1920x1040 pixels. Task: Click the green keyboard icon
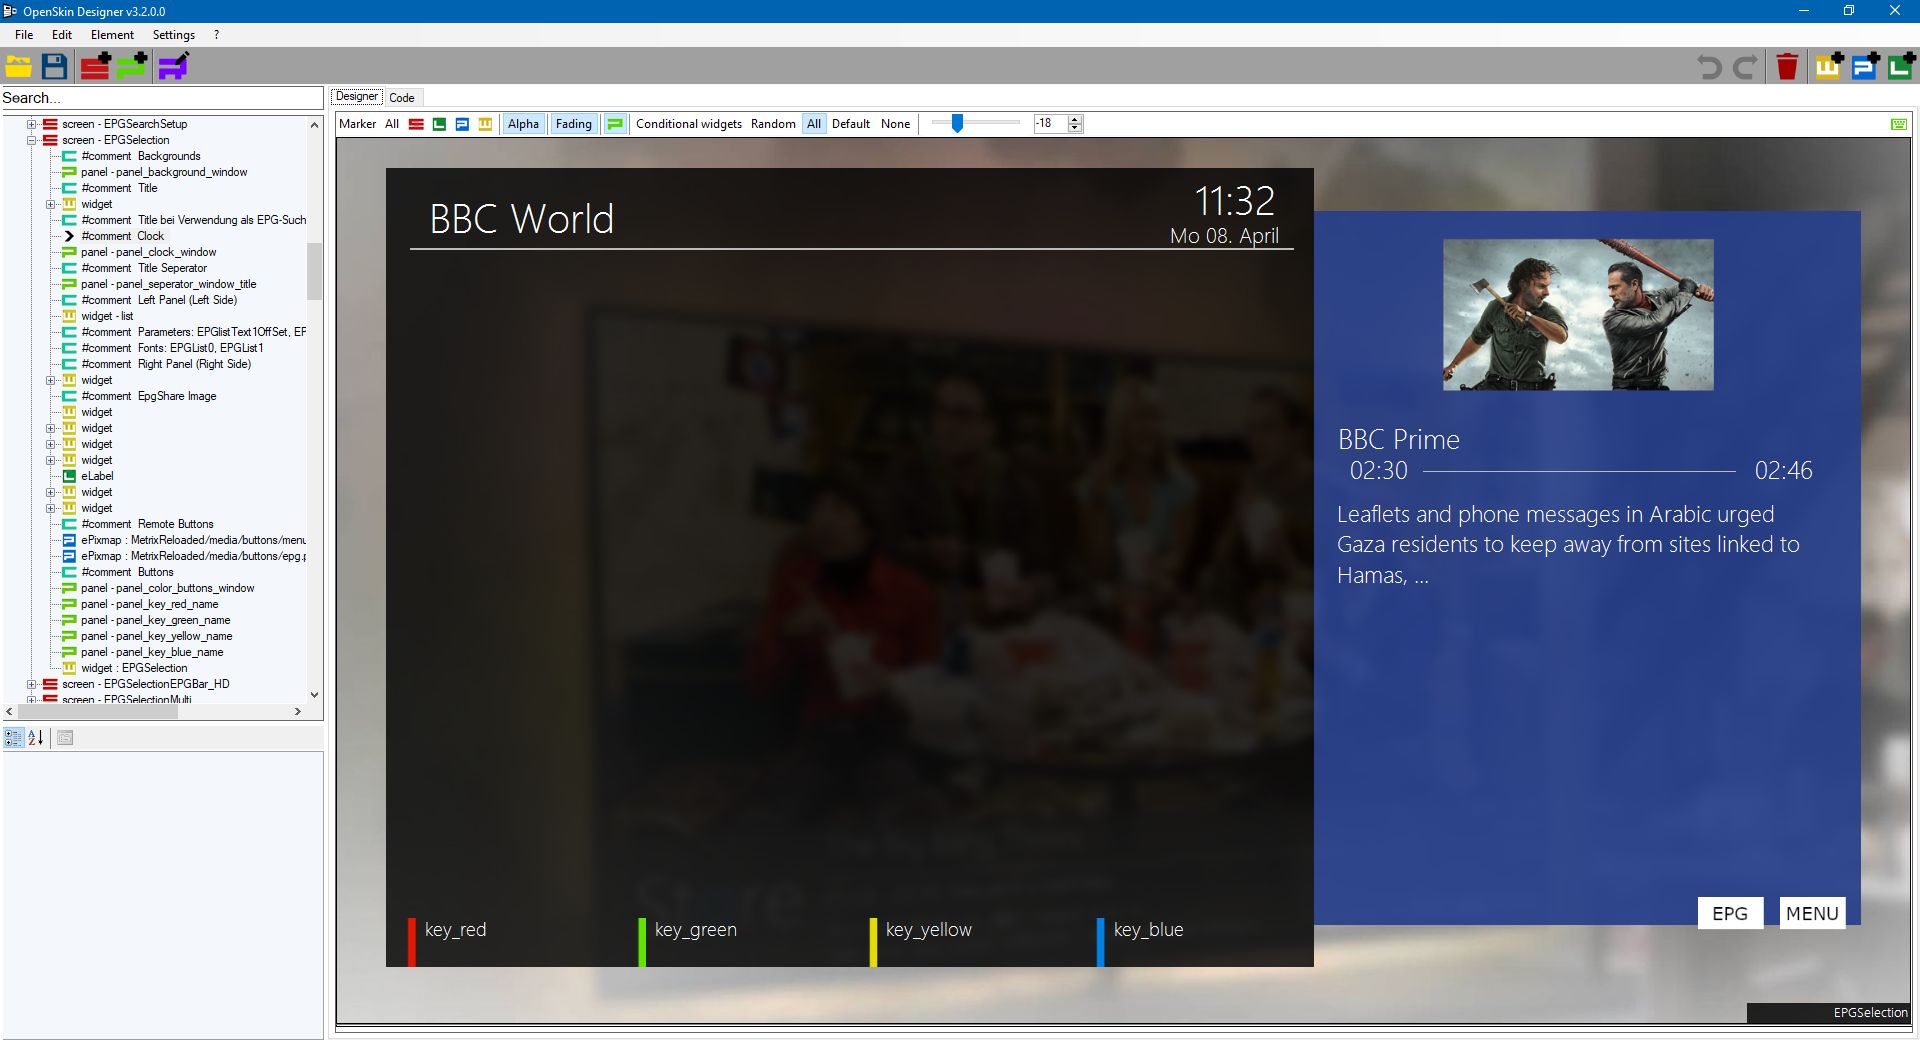1898,124
